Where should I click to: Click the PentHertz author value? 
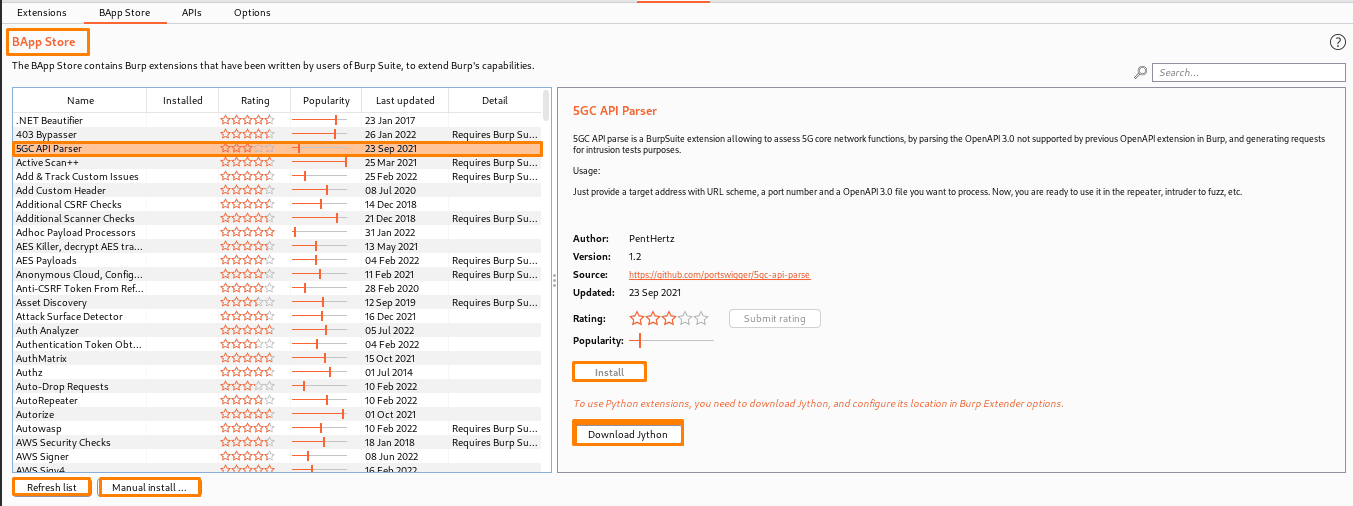click(x=652, y=238)
